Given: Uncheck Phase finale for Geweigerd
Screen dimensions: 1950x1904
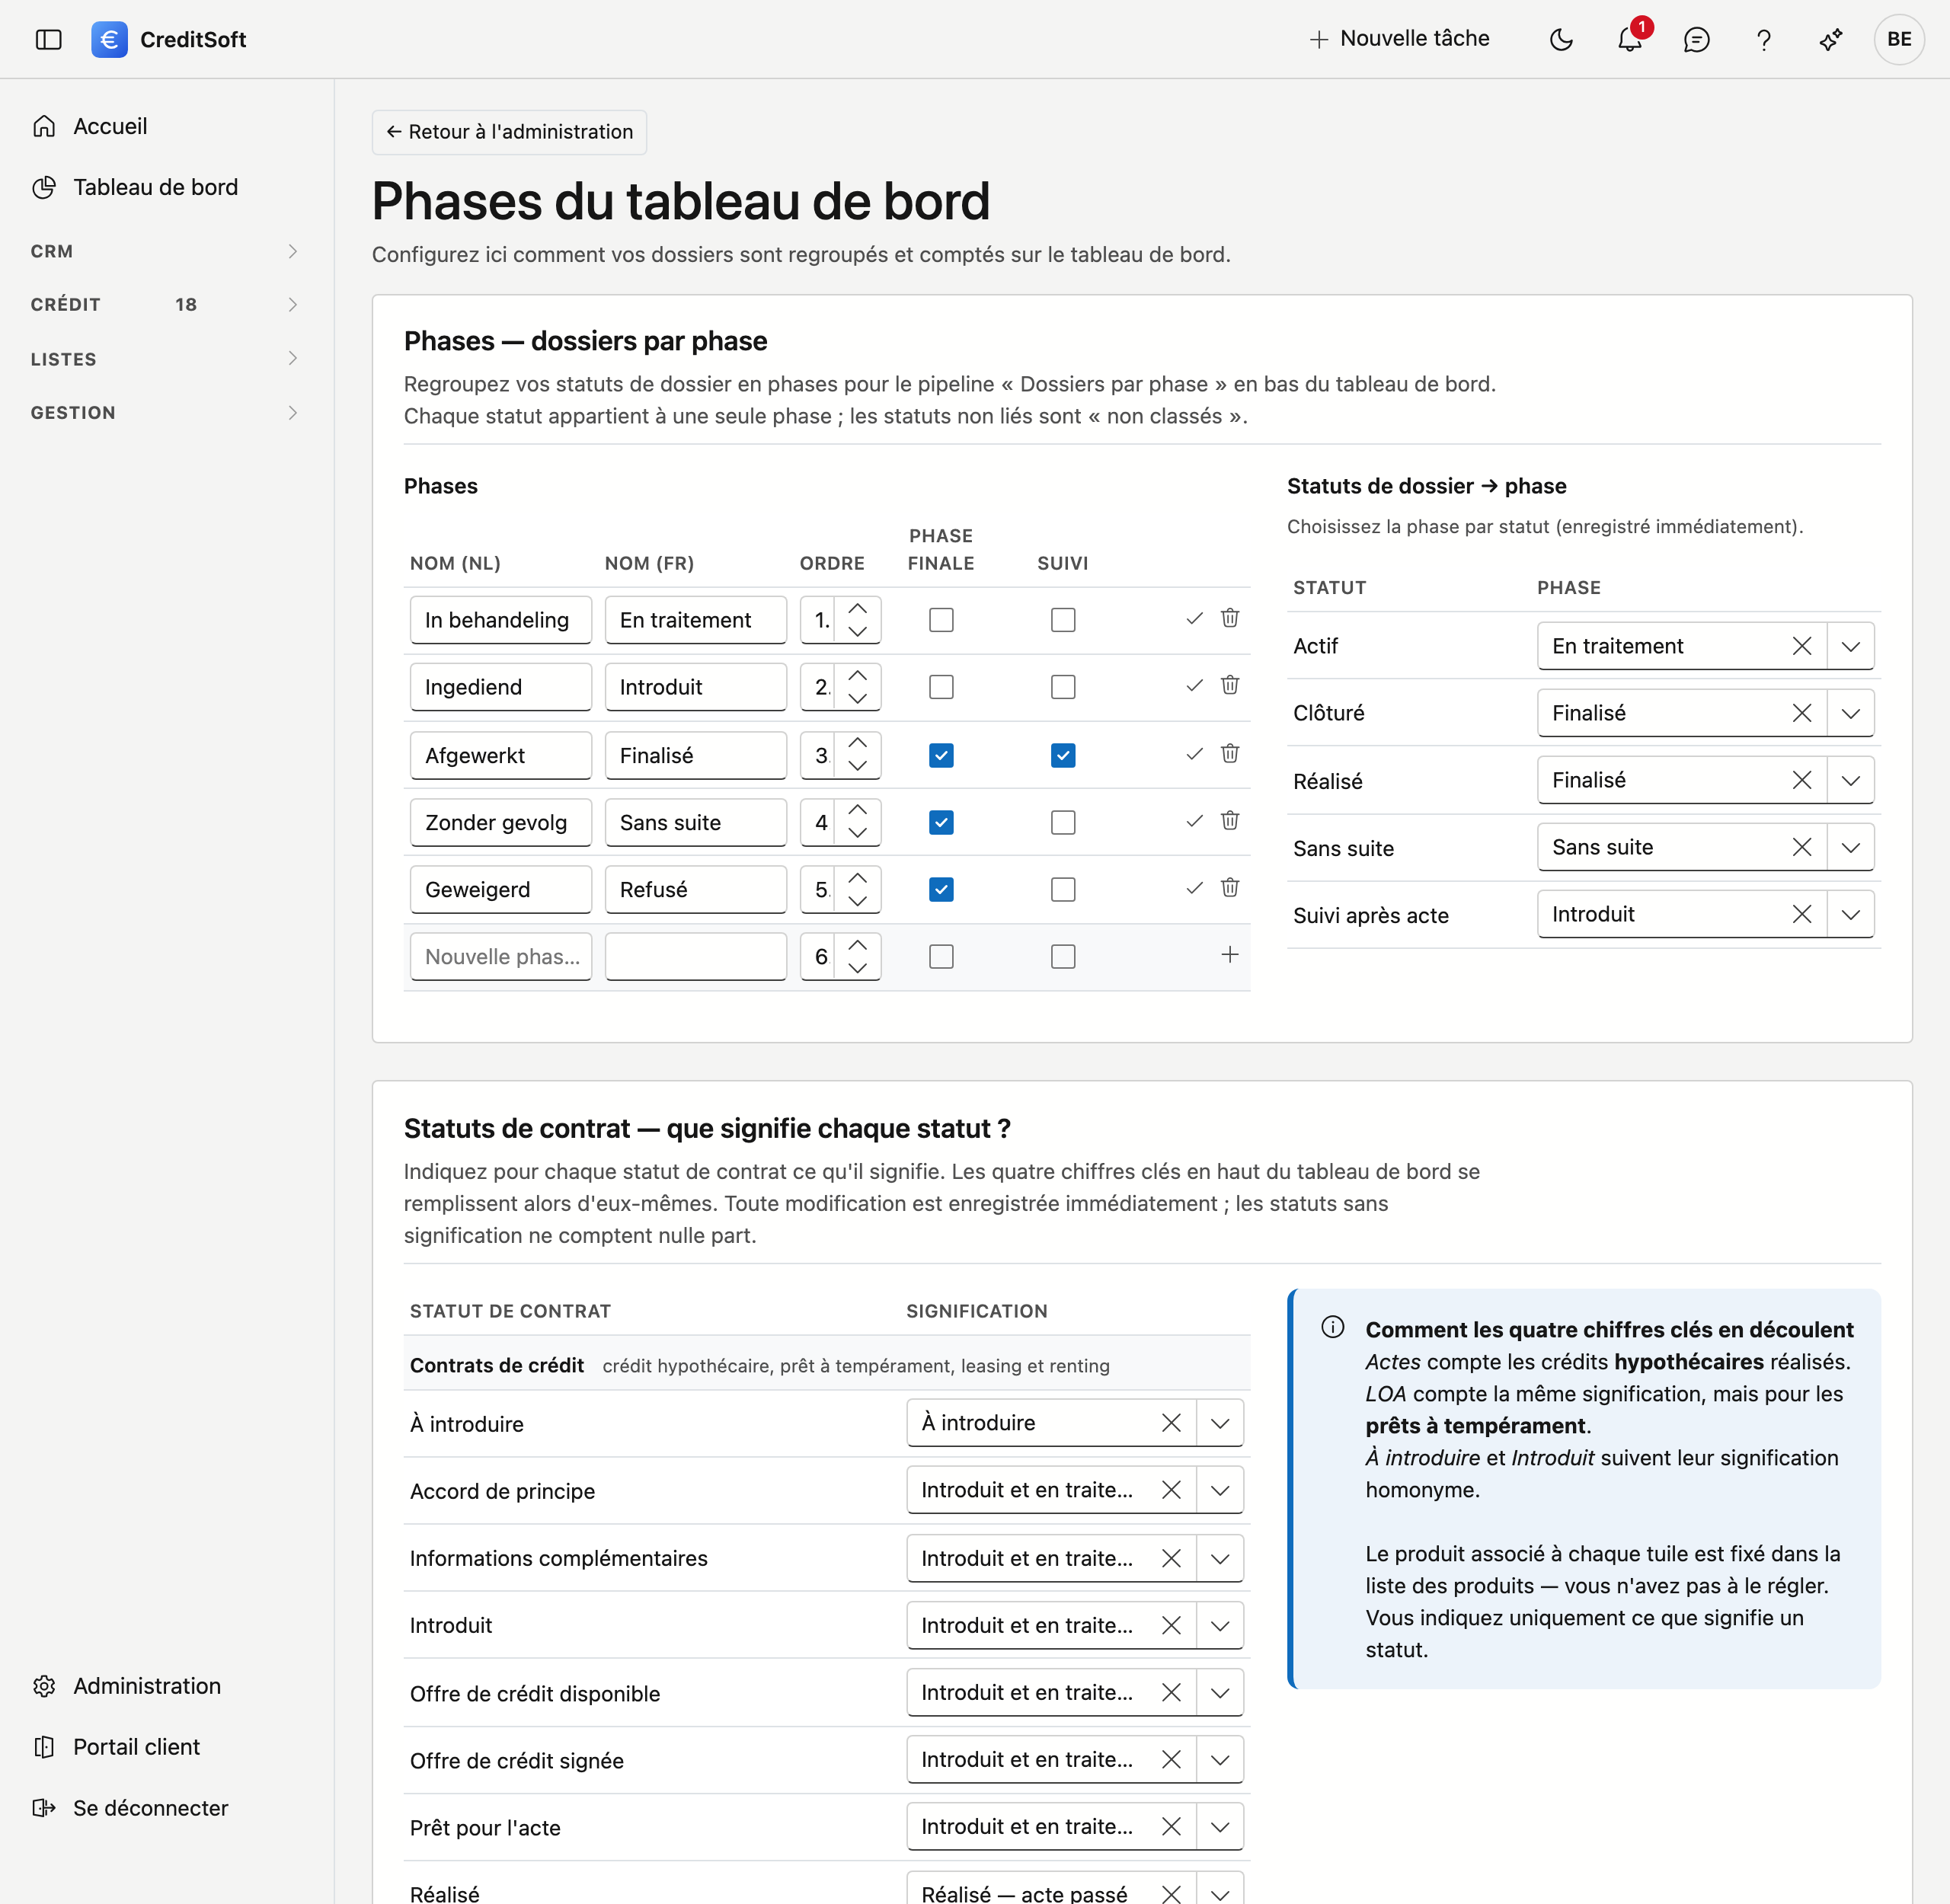Looking at the screenshot, I should 941,889.
